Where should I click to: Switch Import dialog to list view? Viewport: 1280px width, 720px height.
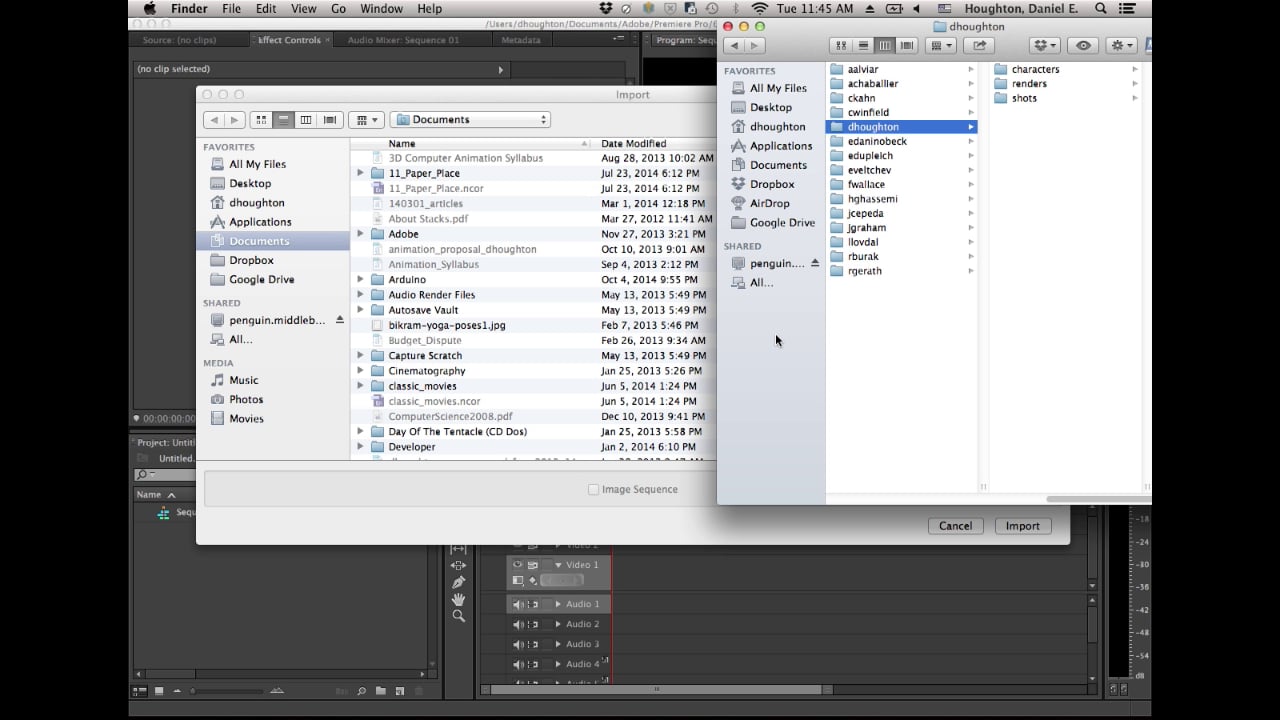pos(284,120)
